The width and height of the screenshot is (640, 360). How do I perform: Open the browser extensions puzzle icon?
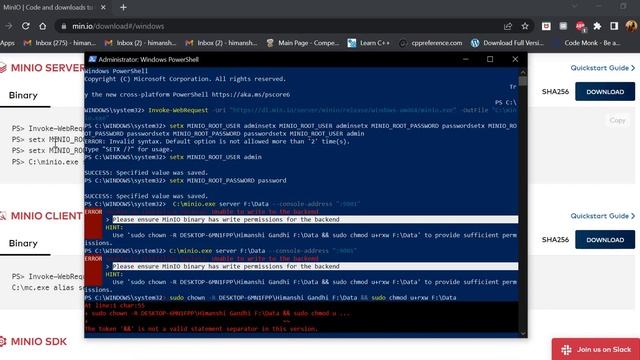[x=597, y=26]
